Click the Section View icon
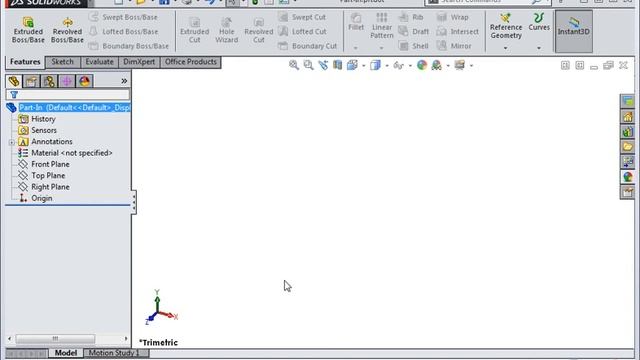 click(338, 65)
